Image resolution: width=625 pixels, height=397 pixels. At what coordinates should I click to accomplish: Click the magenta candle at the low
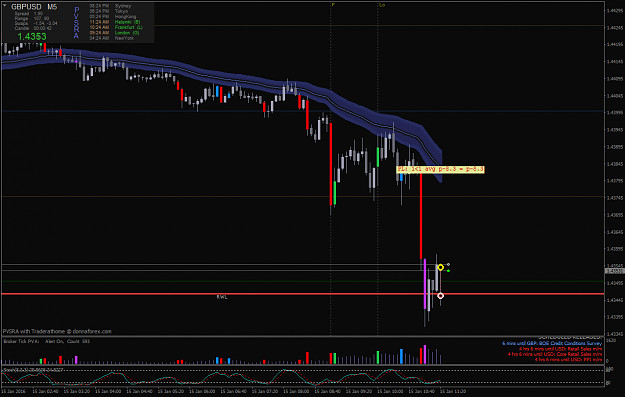[425, 284]
